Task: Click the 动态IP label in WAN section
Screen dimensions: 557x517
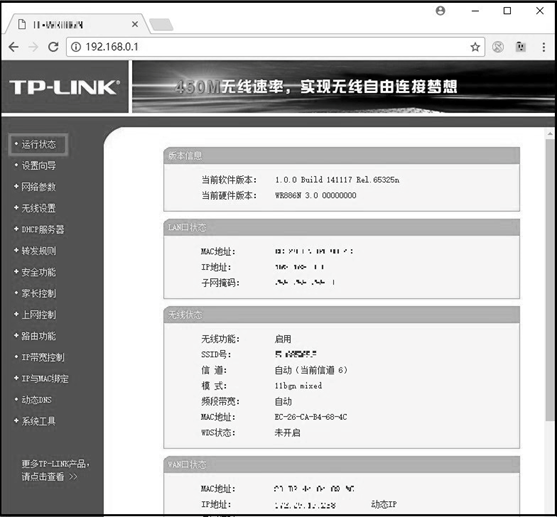Action: click(384, 504)
